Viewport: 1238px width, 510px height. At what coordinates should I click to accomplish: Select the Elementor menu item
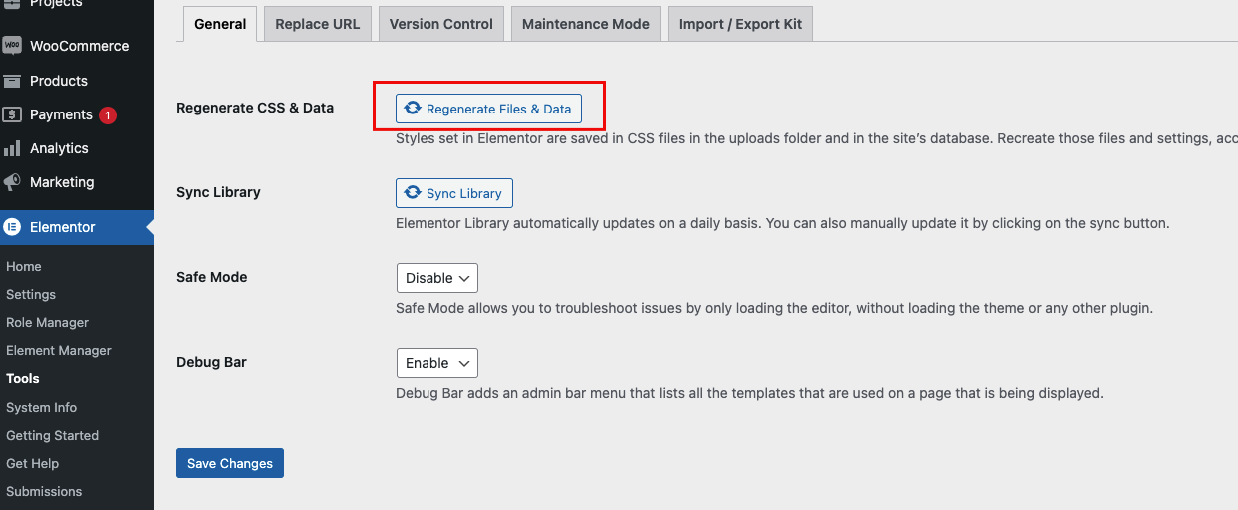[77, 227]
